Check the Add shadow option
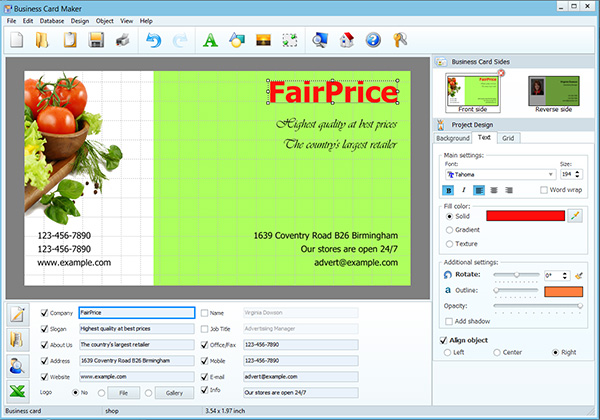Viewport: 600px width, 420px height. [449, 321]
